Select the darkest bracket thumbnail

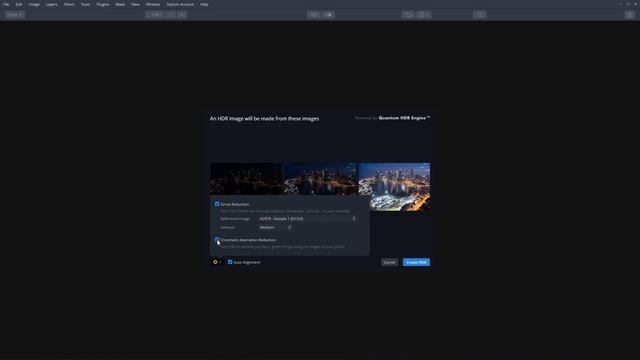(x=246, y=179)
